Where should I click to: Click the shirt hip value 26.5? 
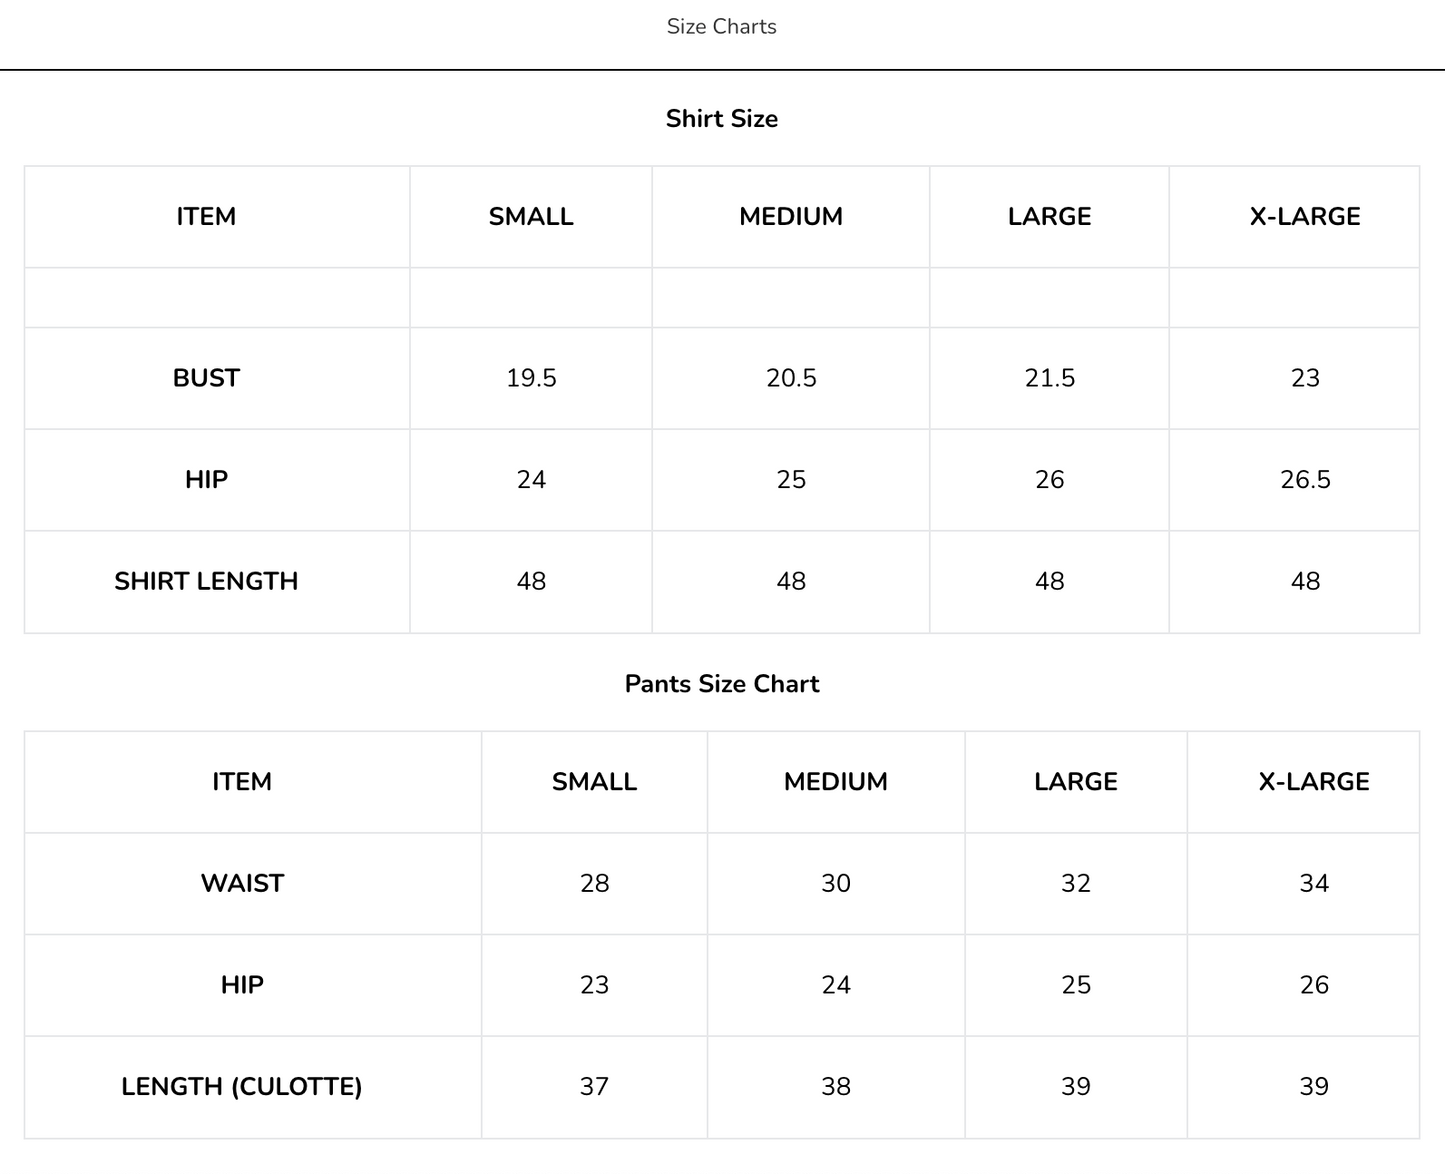tap(1305, 480)
